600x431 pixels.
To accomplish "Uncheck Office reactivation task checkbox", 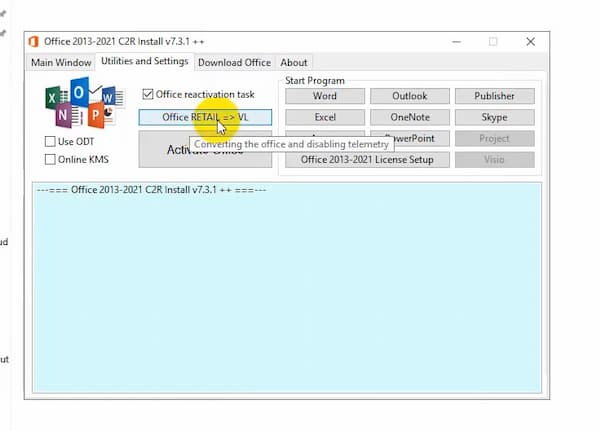I will point(148,94).
